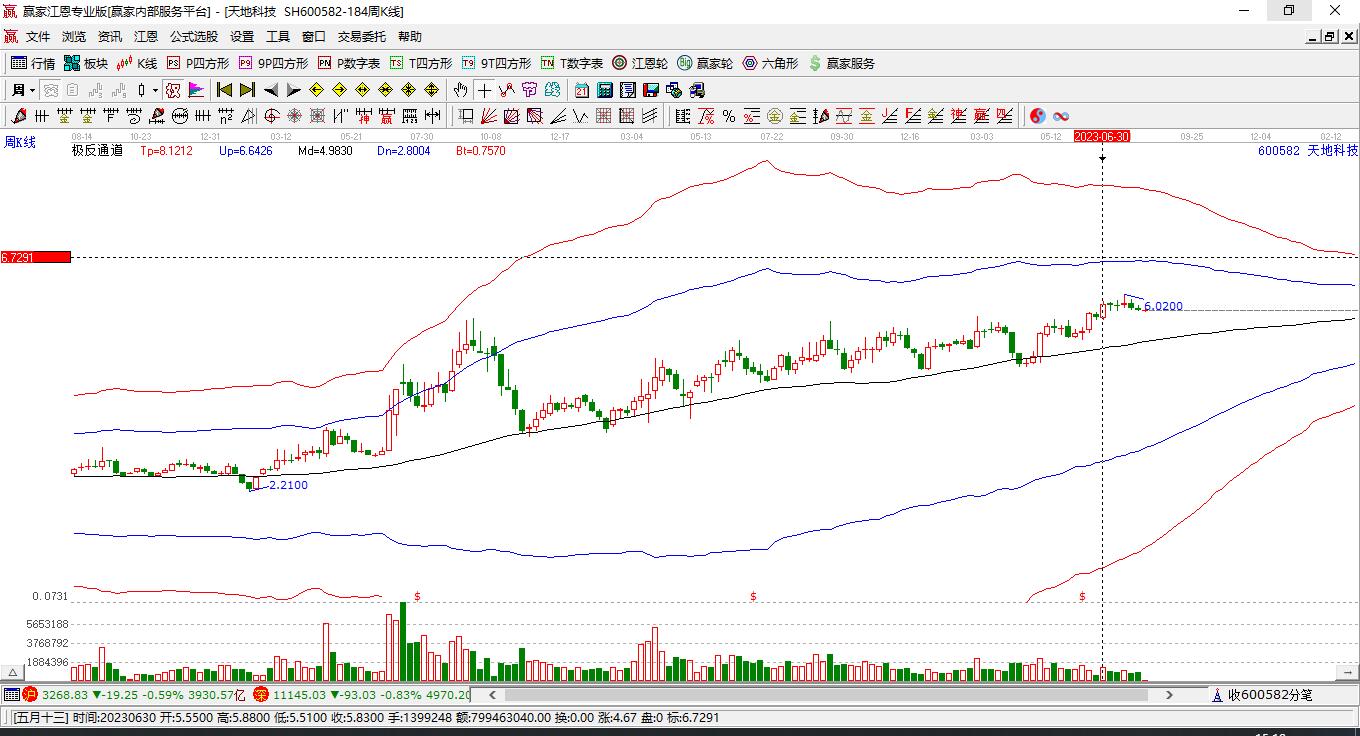Click the percent sign tool icon
Image resolution: width=1360 pixels, height=736 pixels.
(x=729, y=116)
